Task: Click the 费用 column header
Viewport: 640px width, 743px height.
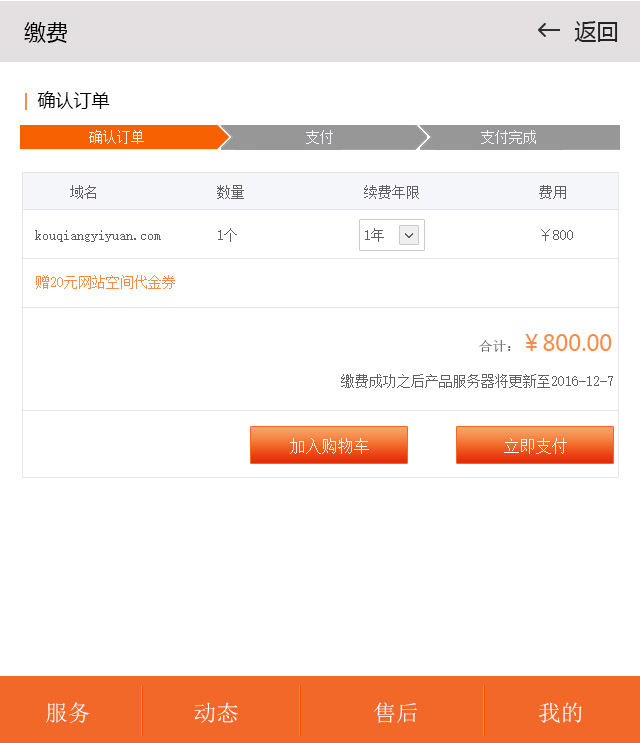Action: (553, 192)
